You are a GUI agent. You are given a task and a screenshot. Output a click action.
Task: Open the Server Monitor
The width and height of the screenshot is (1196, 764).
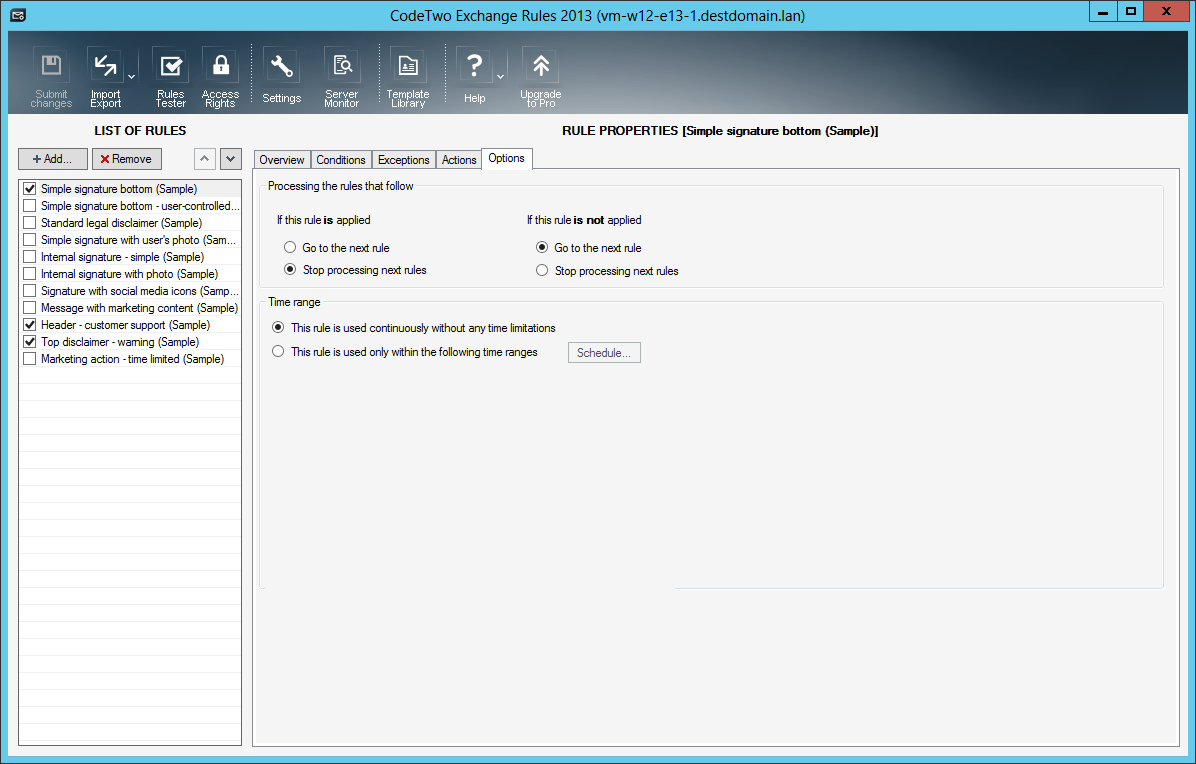(342, 77)
